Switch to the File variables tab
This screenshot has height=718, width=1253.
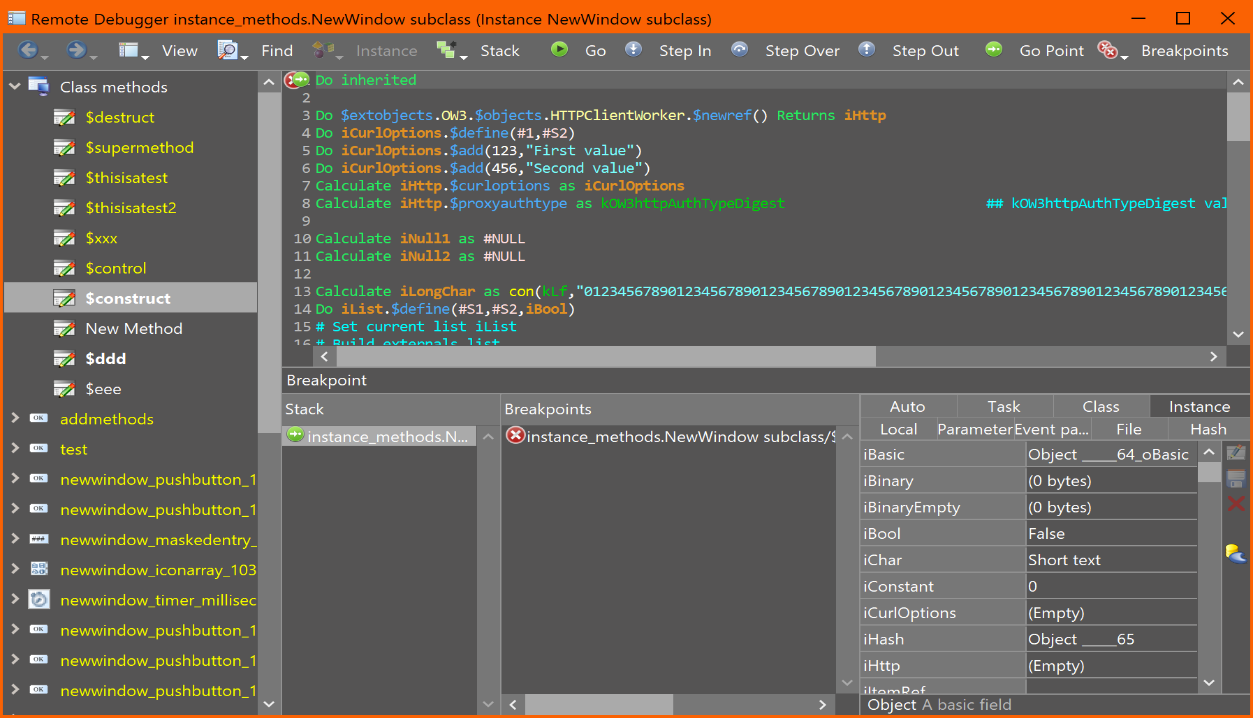click(1129, 429)
